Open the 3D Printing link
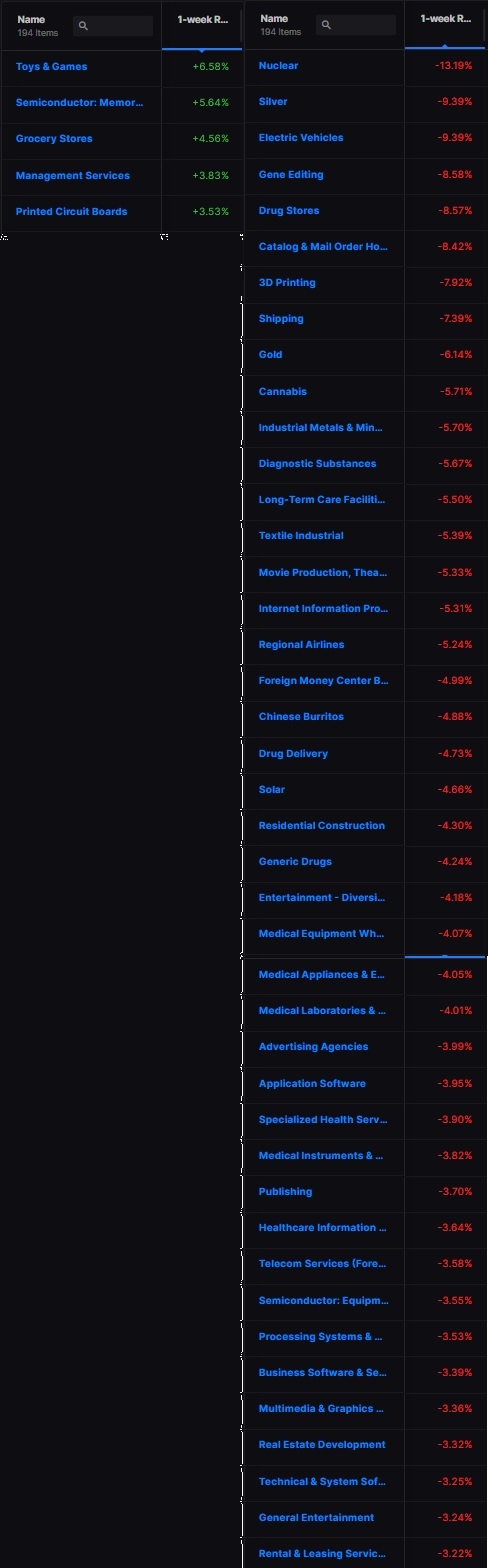The image size is (488, 1568). [x=287, y=283]
